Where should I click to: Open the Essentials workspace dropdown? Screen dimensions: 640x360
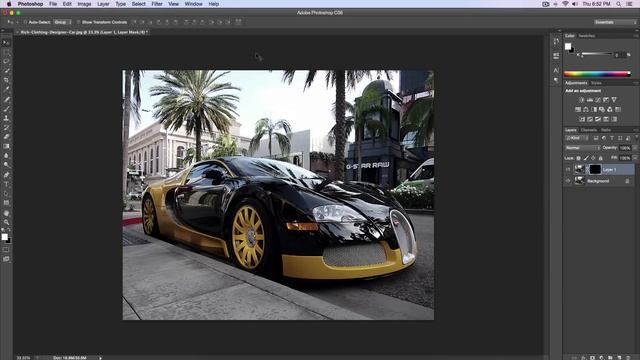tap(615, 22)
